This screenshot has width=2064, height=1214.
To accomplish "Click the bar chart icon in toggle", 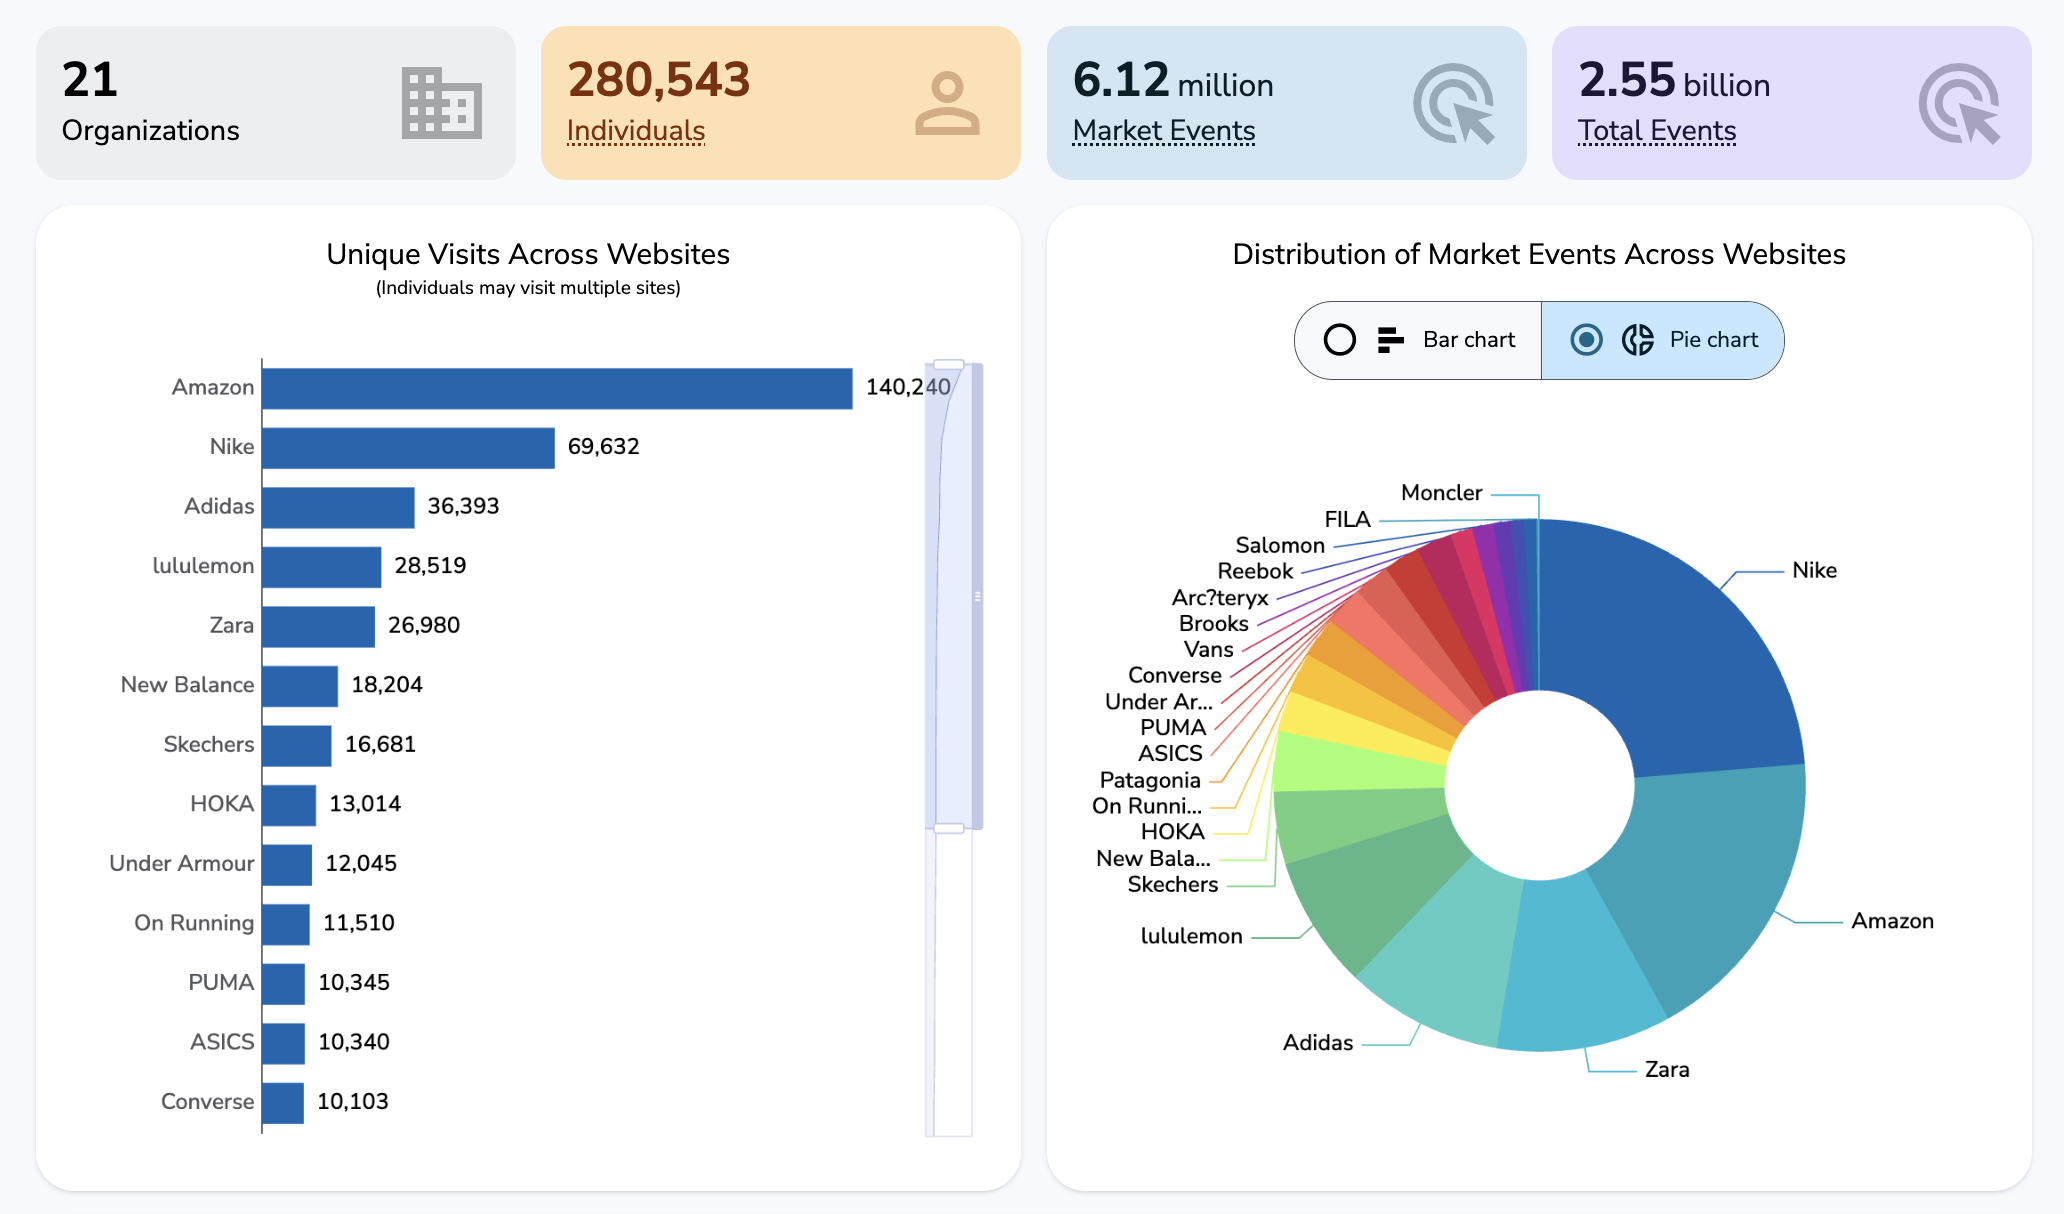I will click(x=1390, y=340).
